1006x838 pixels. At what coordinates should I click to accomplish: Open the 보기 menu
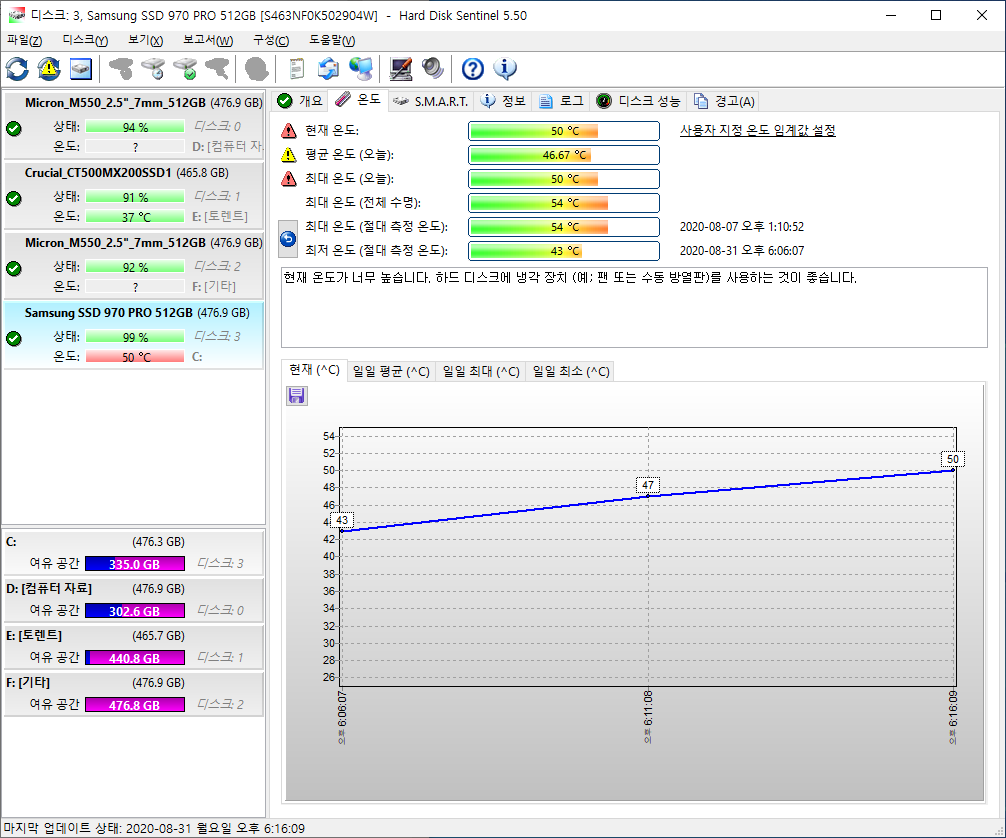tap(146, 40)
